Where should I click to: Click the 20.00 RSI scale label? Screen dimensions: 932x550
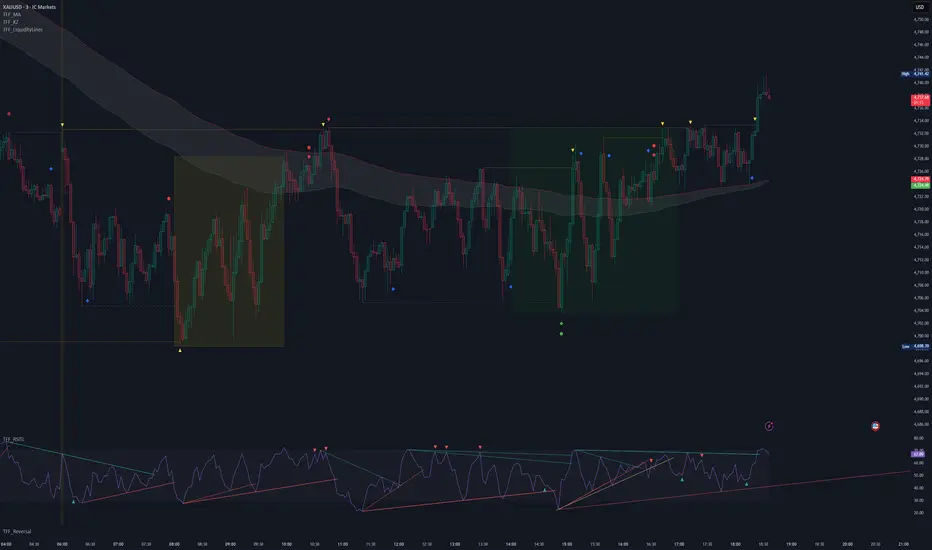pyautogui.click(x=919, y=513)
